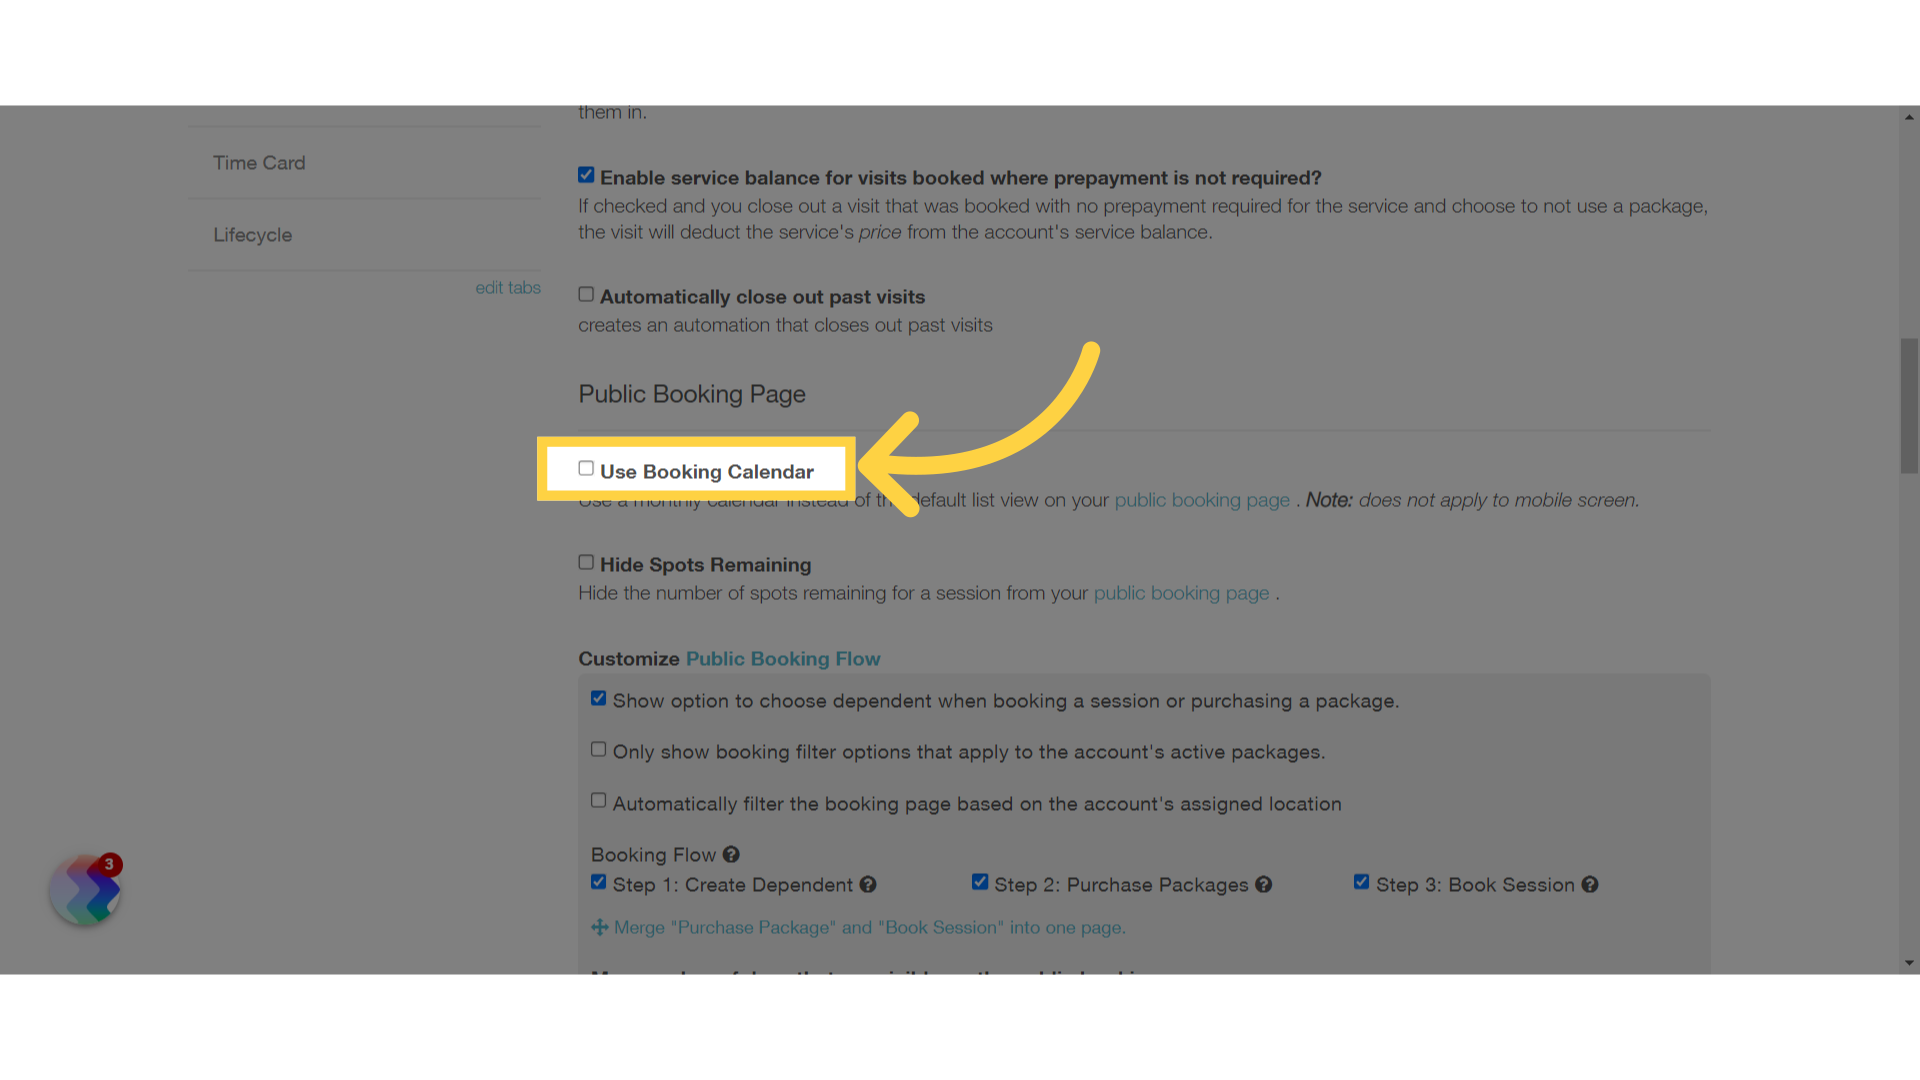This screenshot has width=1920, height=1080.
Task: Toggle Only show booking filter options
Action: 599,749
